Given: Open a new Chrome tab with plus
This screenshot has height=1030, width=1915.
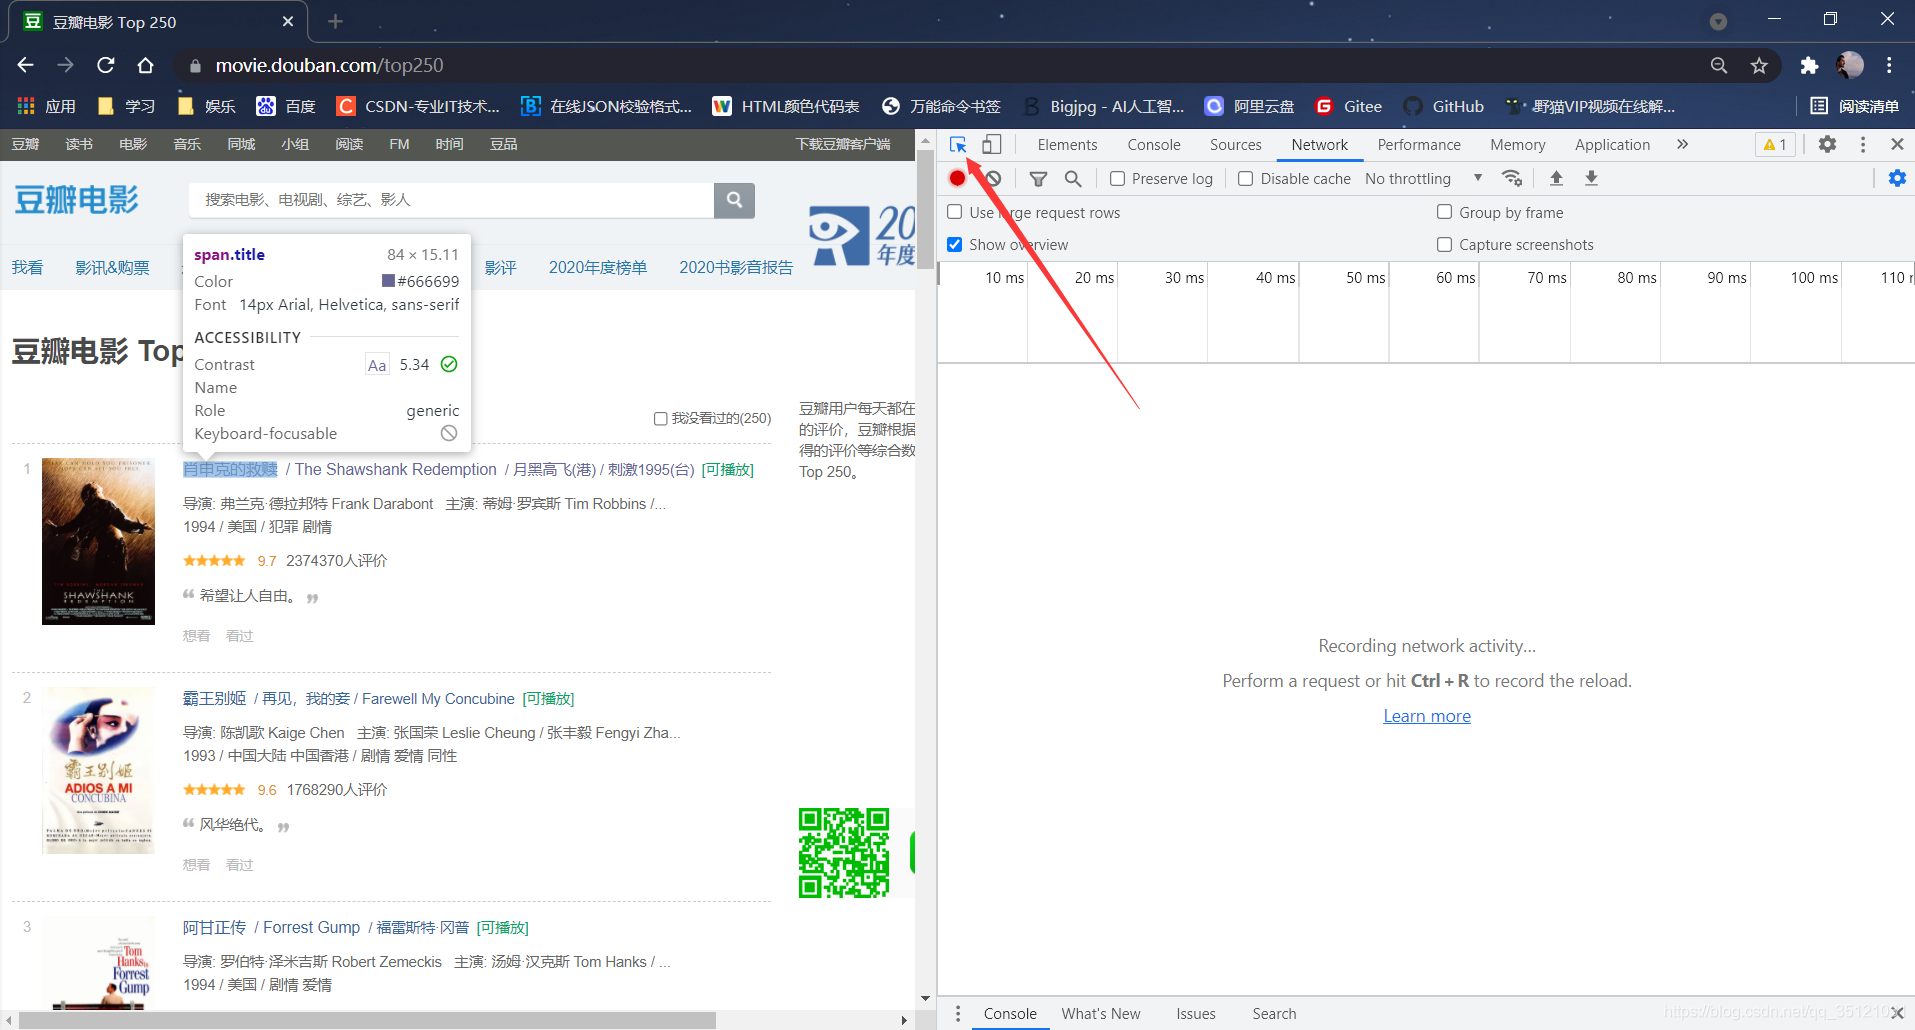Looking at the screenshot, I should pos(335,21).
